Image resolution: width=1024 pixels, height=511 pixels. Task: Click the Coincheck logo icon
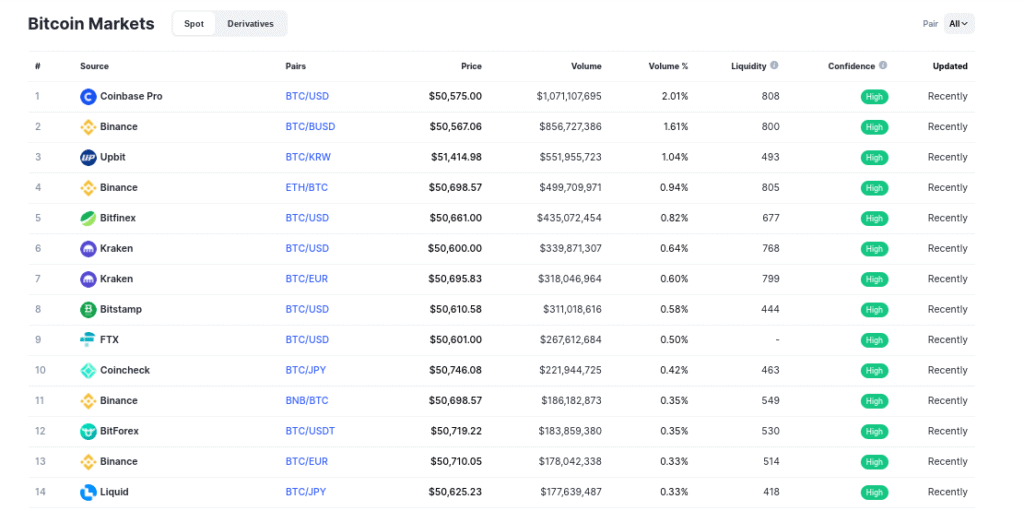(x=88, y=371)
